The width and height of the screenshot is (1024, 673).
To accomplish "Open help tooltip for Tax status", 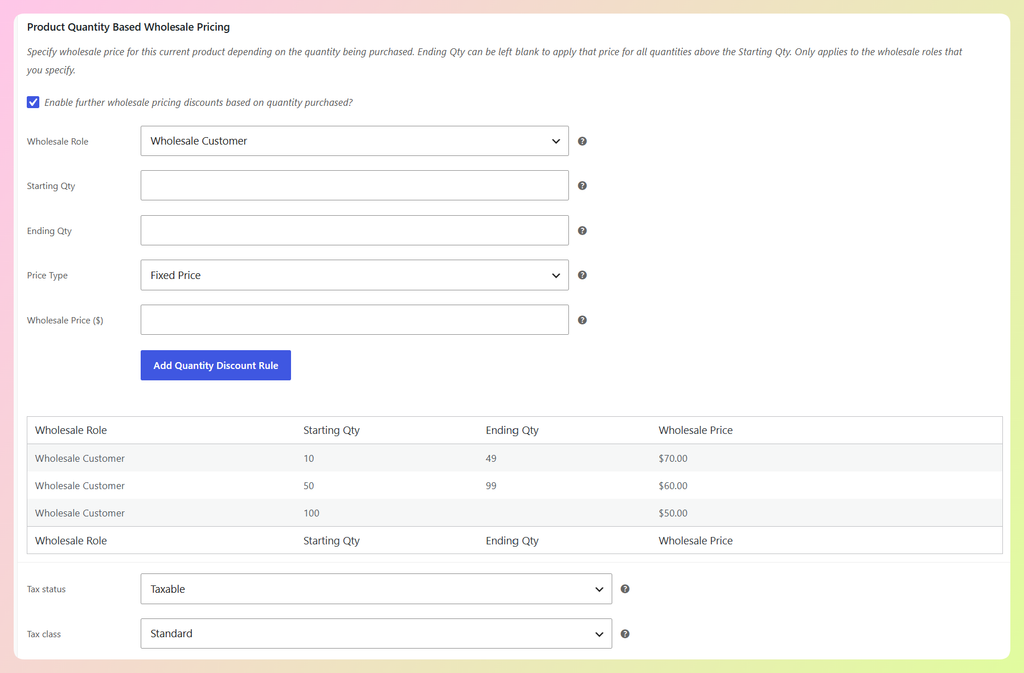I will coord(625,589).
